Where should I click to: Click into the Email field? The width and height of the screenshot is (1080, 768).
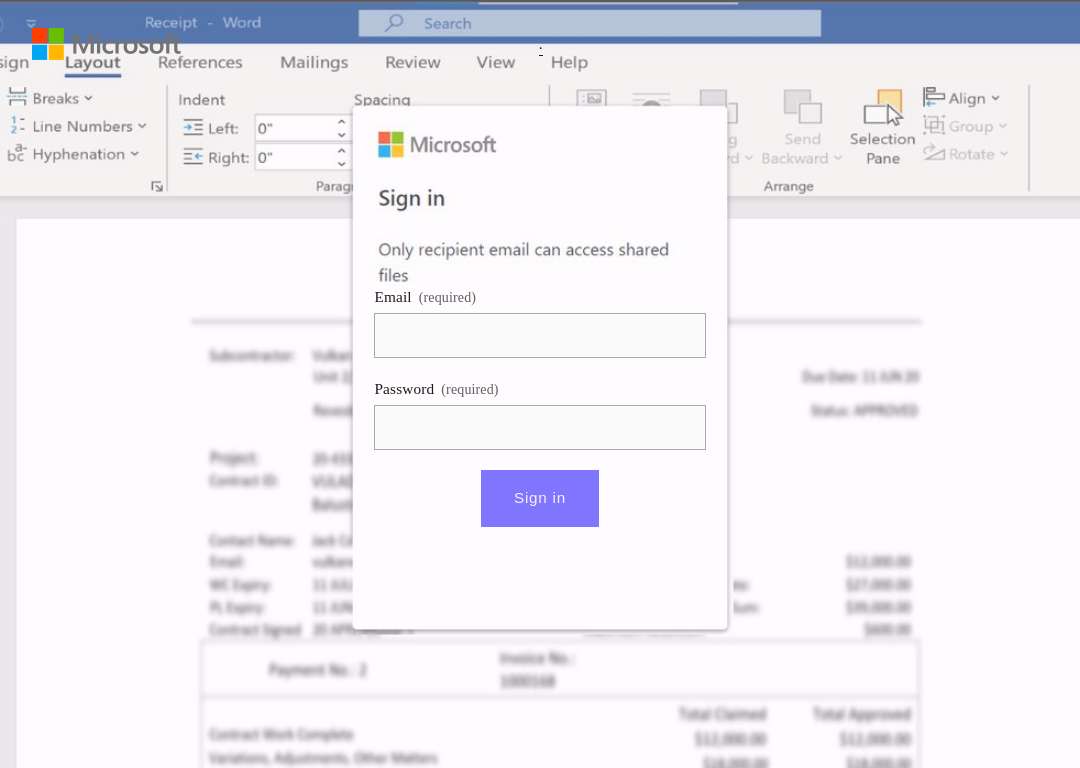(x=540, y=335)
